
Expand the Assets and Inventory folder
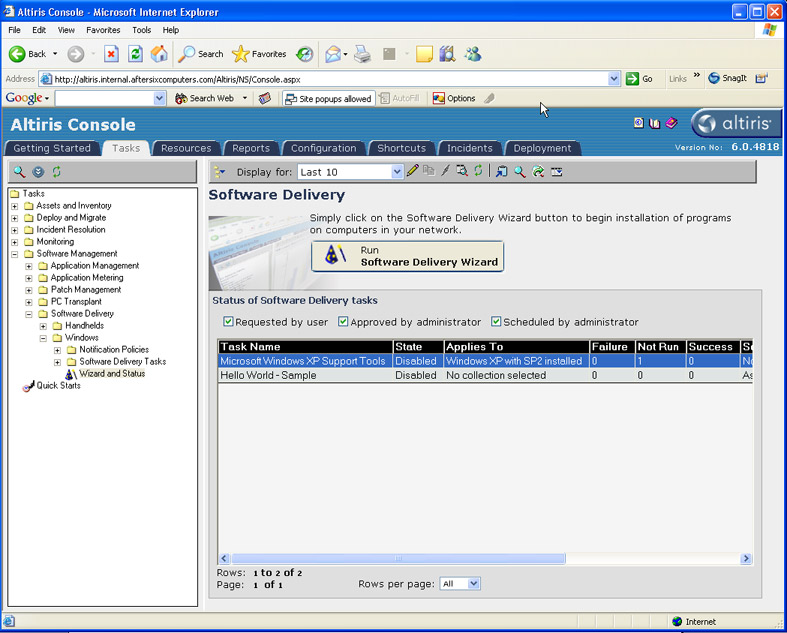point(15,206)
